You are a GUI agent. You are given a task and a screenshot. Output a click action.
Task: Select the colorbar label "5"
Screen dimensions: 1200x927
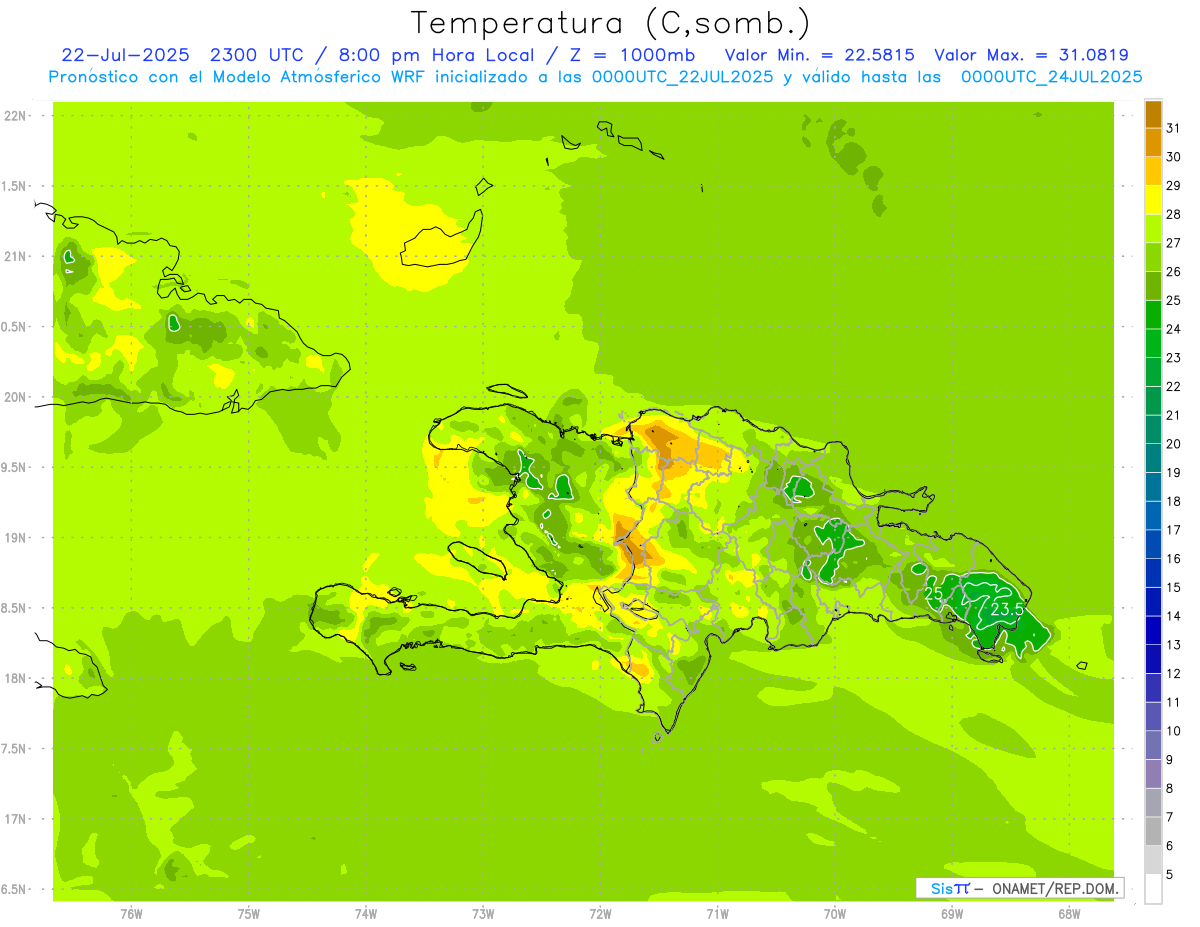pyautogui.click(x=1171, y=875)
